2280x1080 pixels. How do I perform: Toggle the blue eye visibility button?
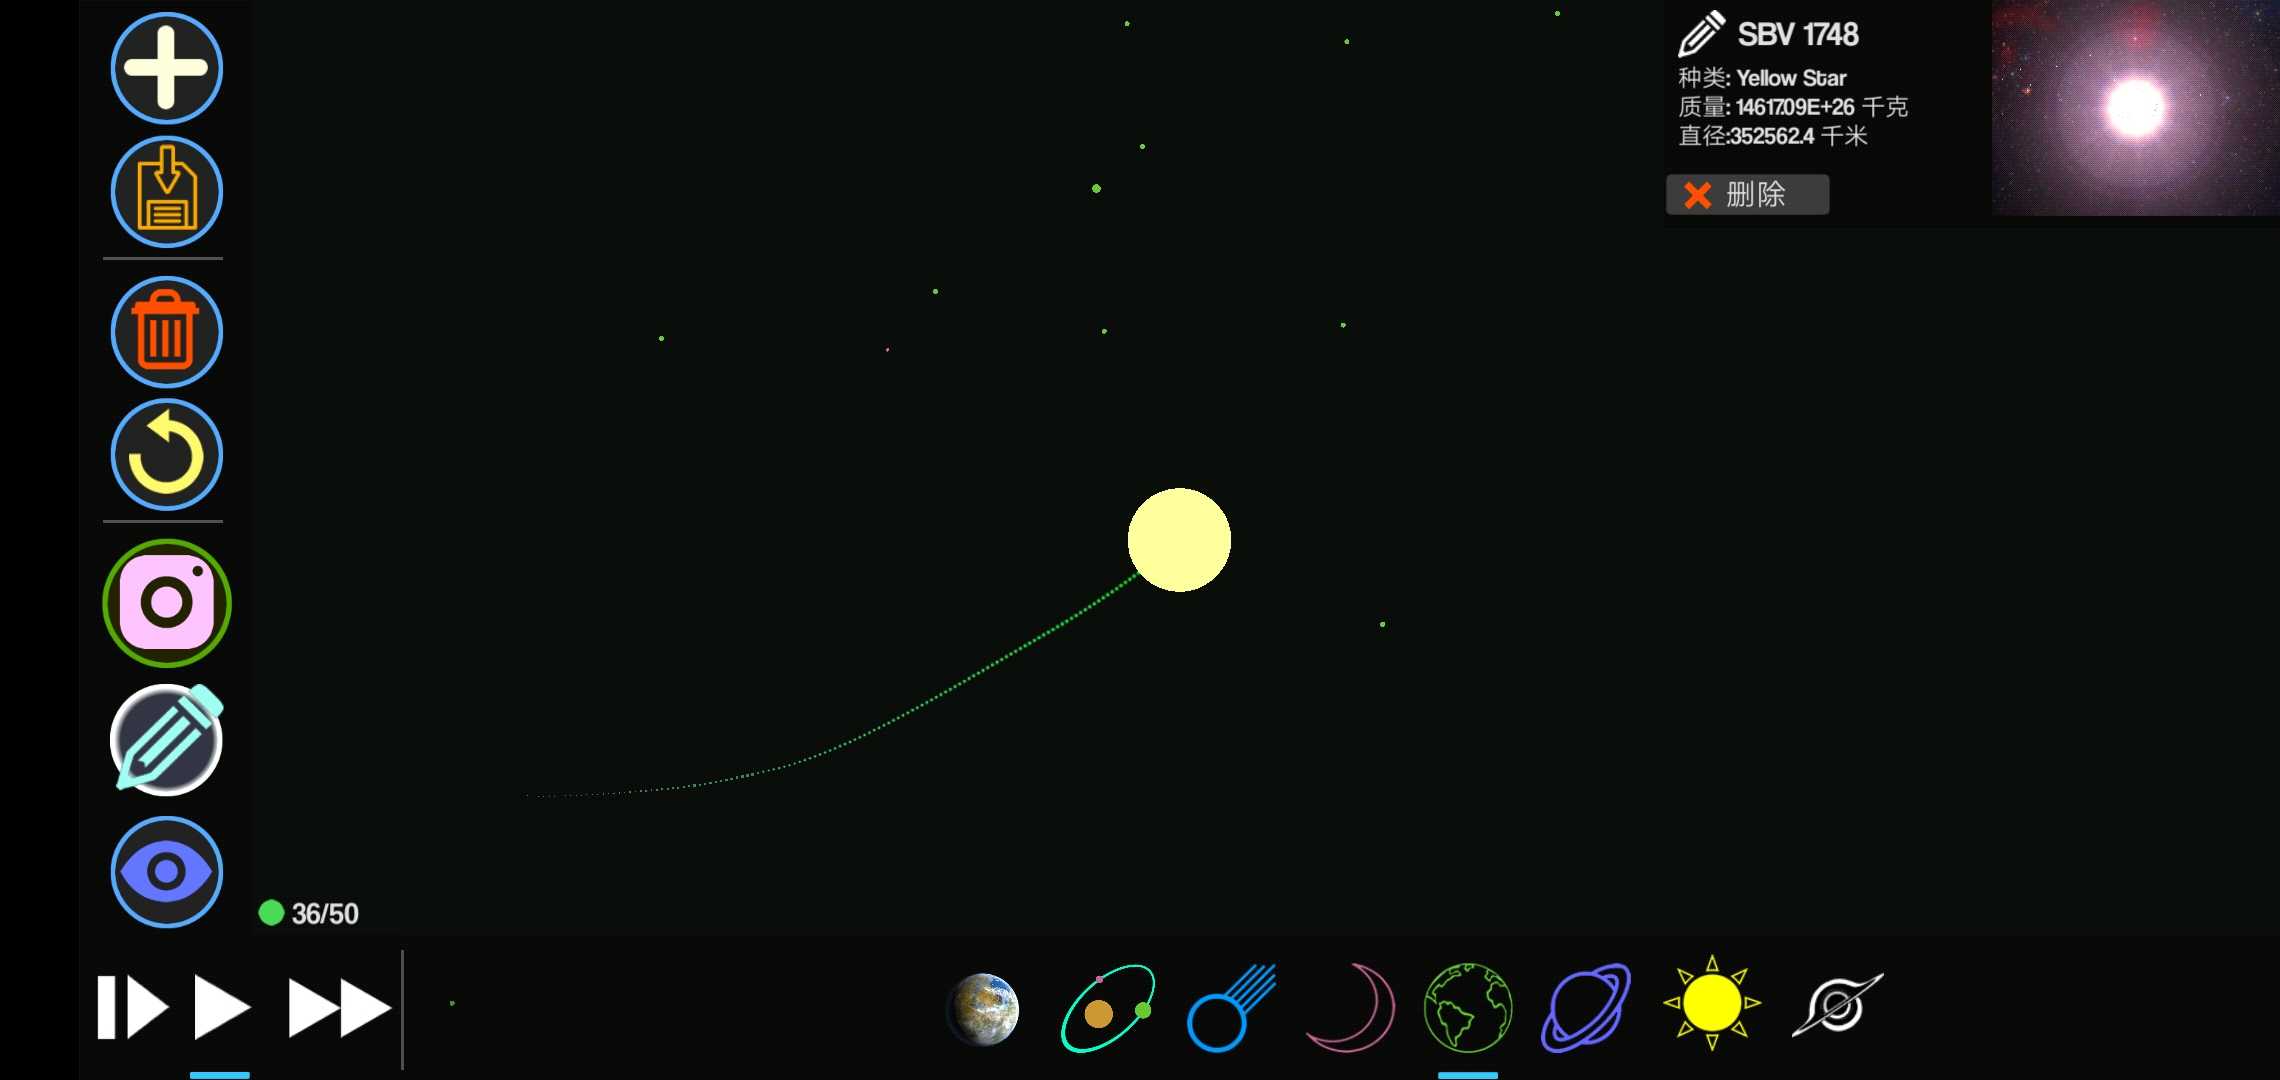tap(166, 871)
